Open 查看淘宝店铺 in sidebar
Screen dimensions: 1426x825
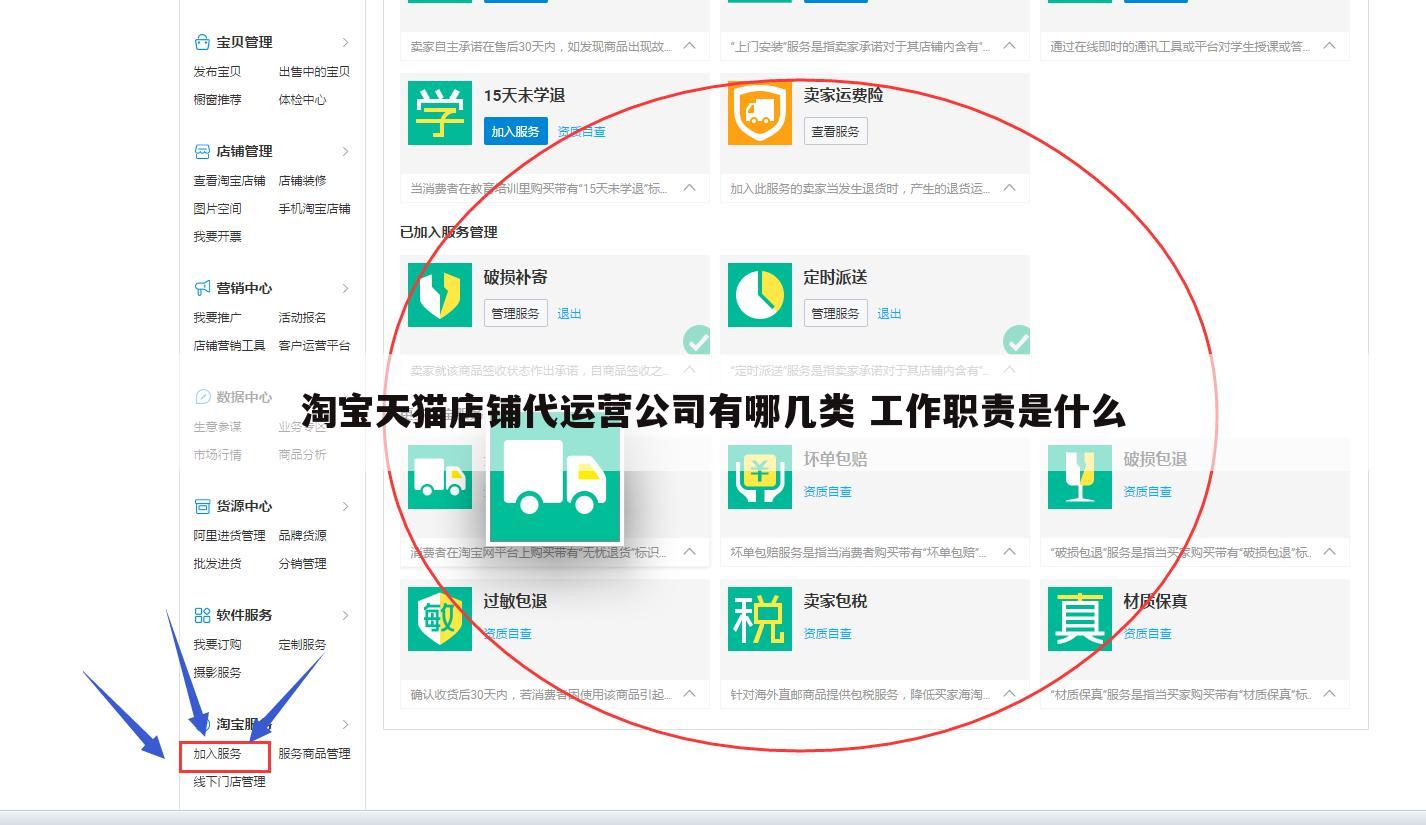coord(229,180)
